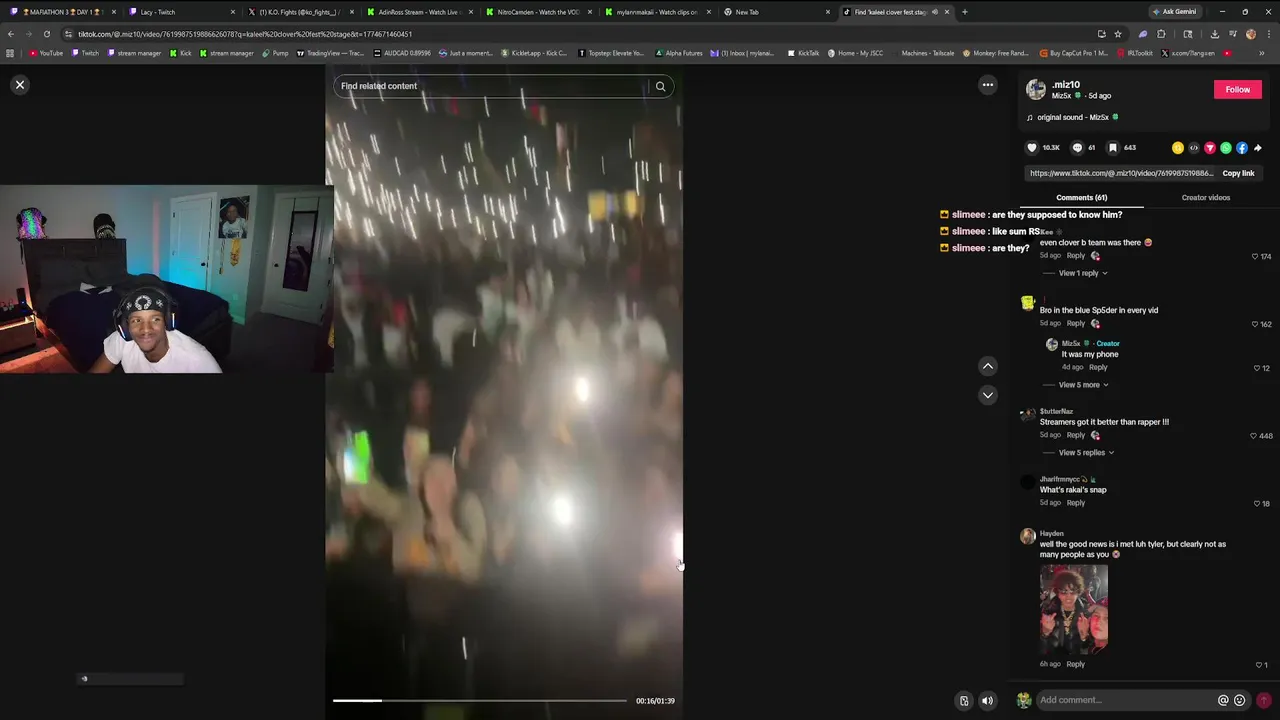
Task: Save video with the bookmark icon
Action: coord(1112,148)
